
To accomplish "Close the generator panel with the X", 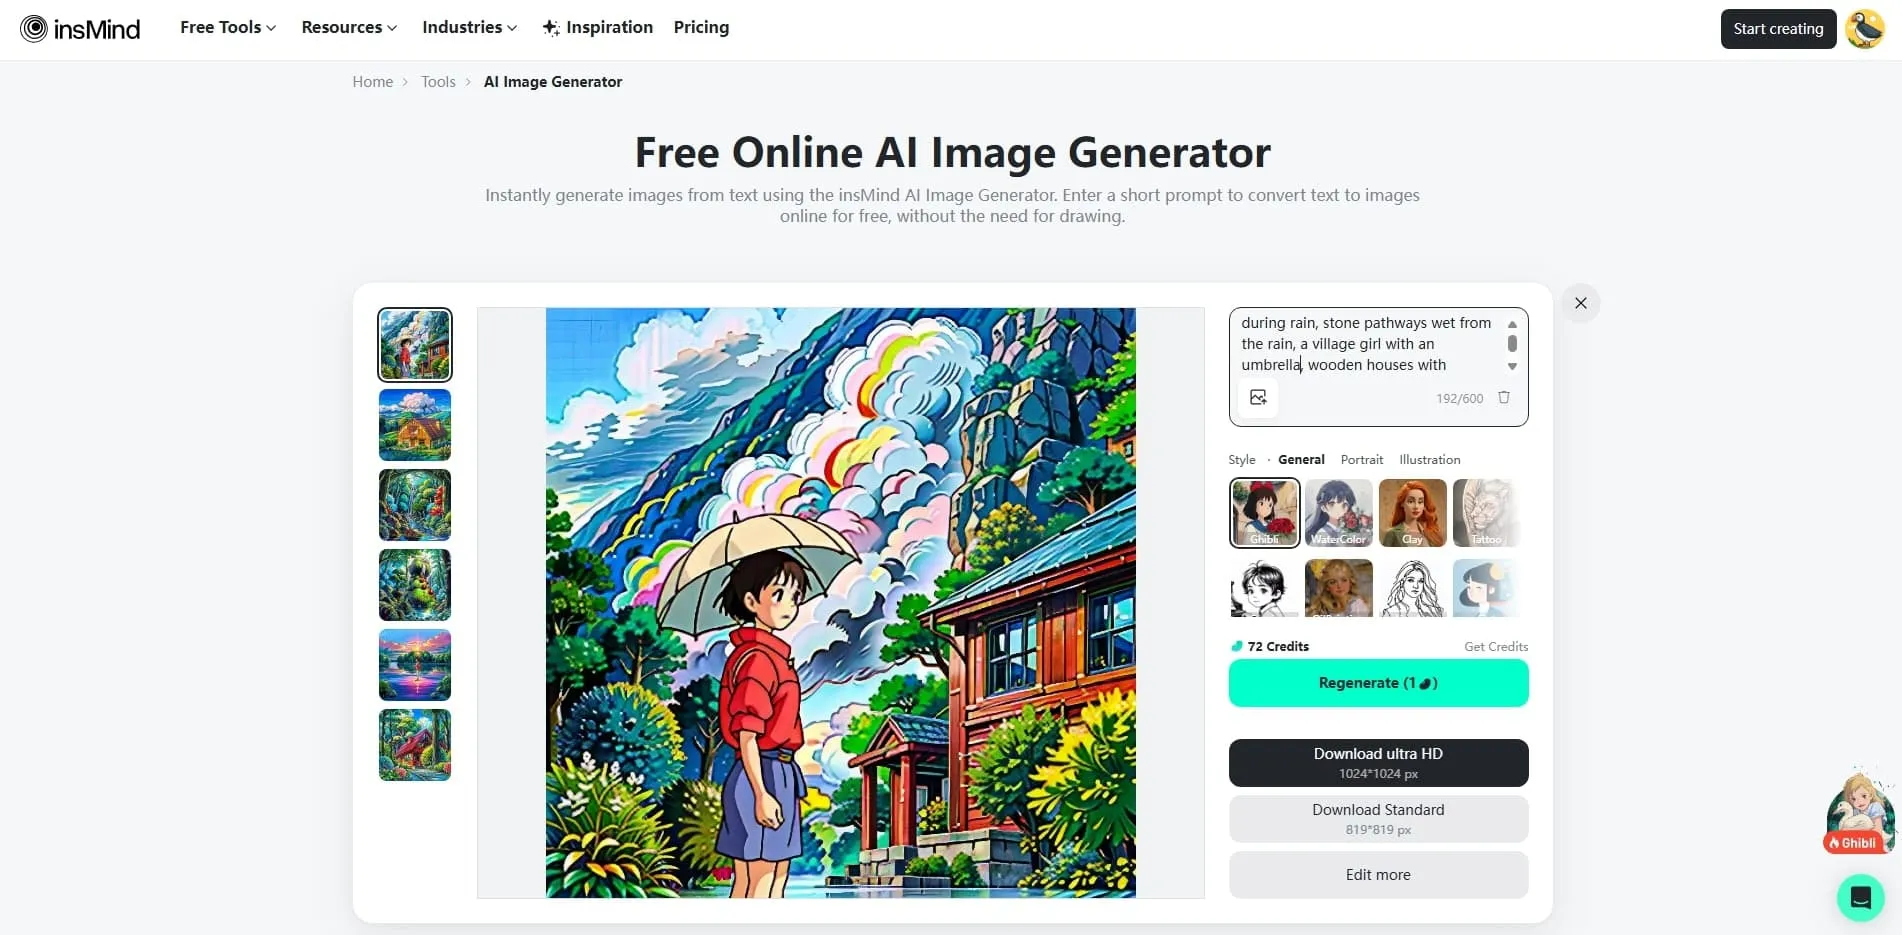I will pos(1580,303).
